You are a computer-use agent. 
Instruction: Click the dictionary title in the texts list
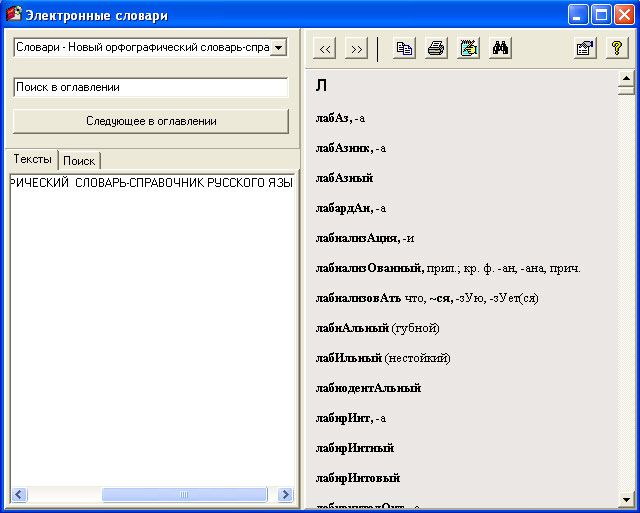(150, 183)
